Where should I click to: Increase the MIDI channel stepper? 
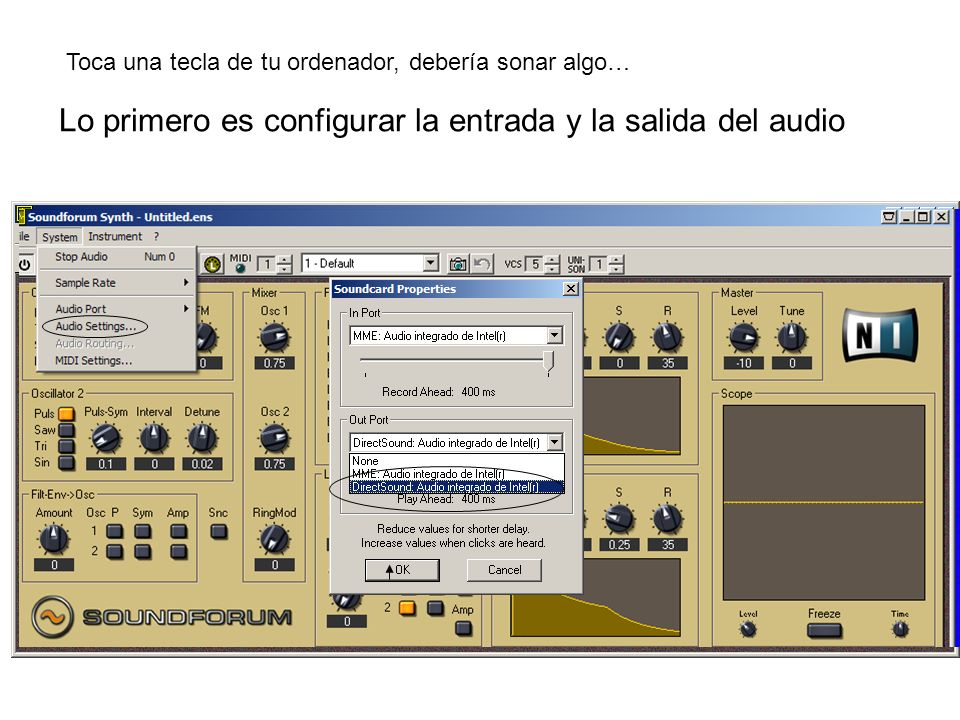(285, 260)
